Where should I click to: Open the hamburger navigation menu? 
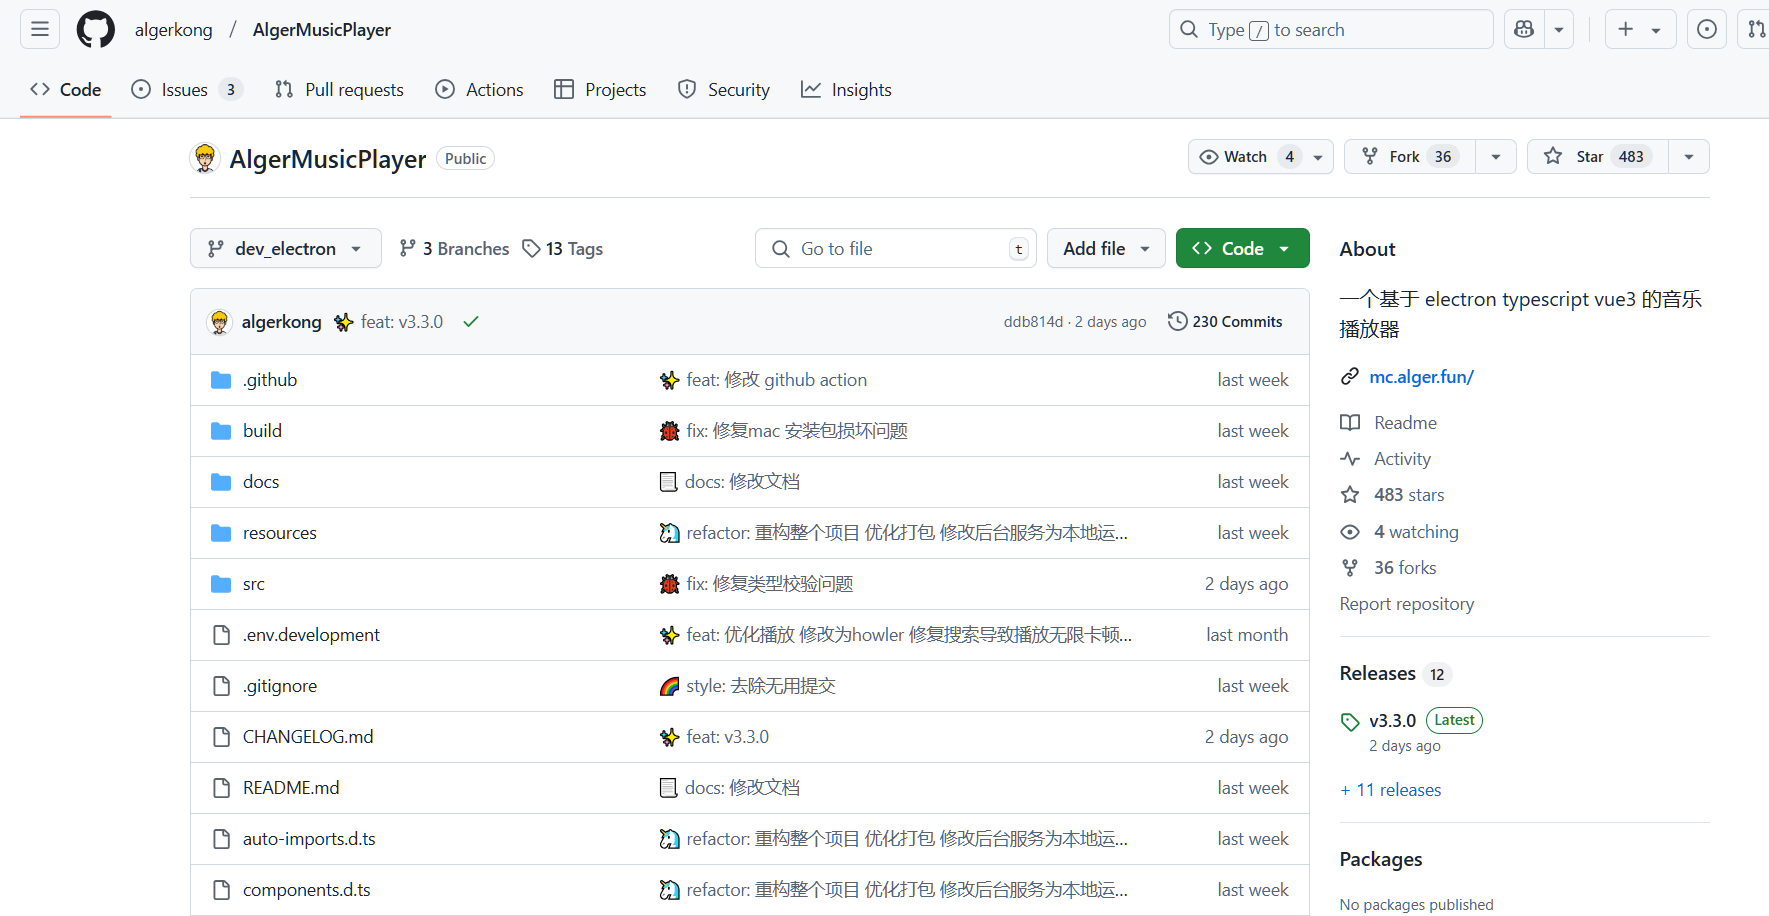coord(40,29)
